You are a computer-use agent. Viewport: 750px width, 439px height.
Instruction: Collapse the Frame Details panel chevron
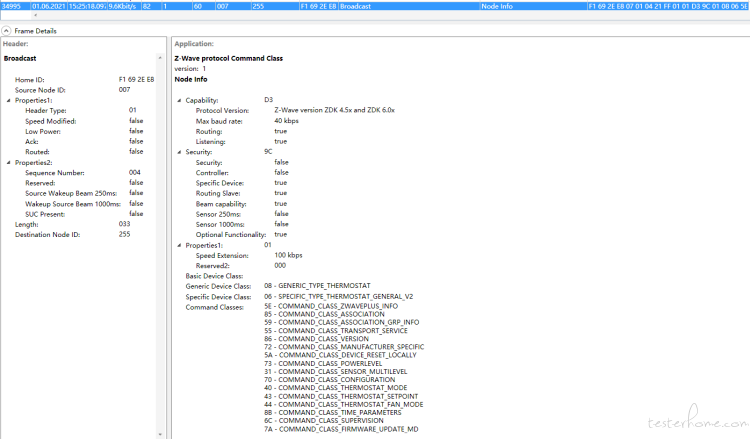click(6, 31)
